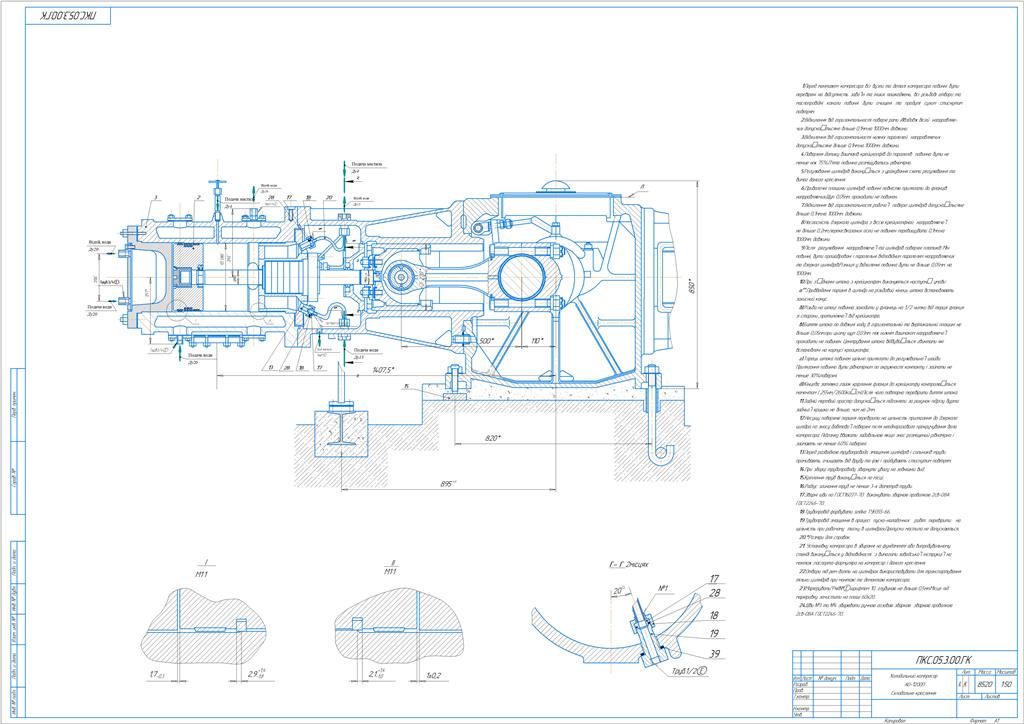This screenshot has height=724, width=1024.
Task: Click position callout 1 on the cylinder cover
Action: click(x=156, y=197)
